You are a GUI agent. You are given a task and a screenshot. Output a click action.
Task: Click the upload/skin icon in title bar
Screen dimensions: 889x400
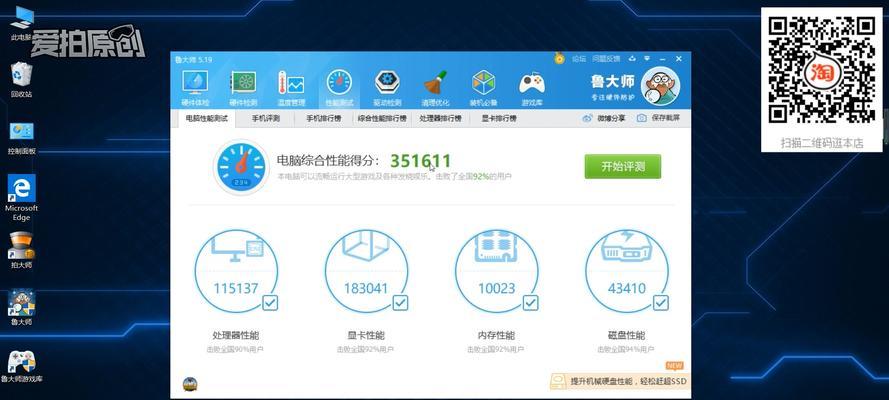[x=632, y=59]
